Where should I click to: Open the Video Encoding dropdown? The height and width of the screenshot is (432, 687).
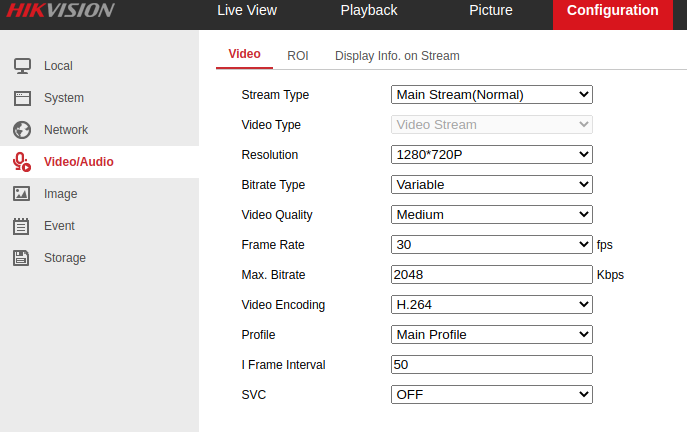(492, 305)
